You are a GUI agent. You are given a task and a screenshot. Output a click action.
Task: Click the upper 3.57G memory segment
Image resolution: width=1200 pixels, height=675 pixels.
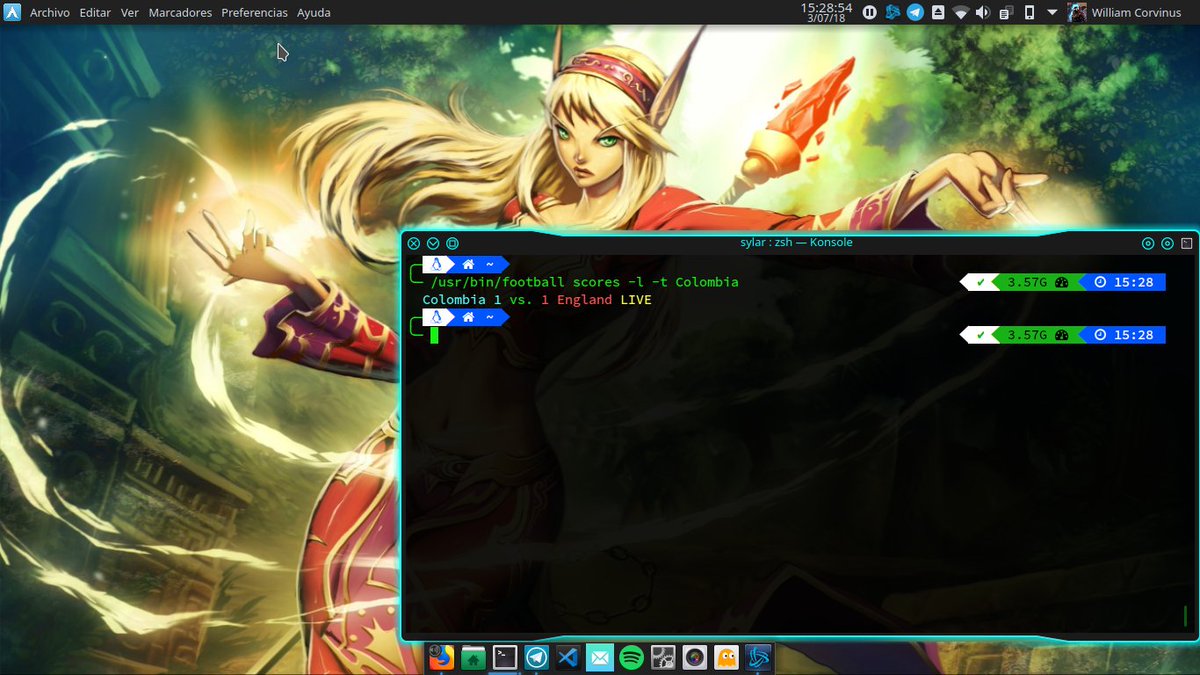click(1038, 282)
